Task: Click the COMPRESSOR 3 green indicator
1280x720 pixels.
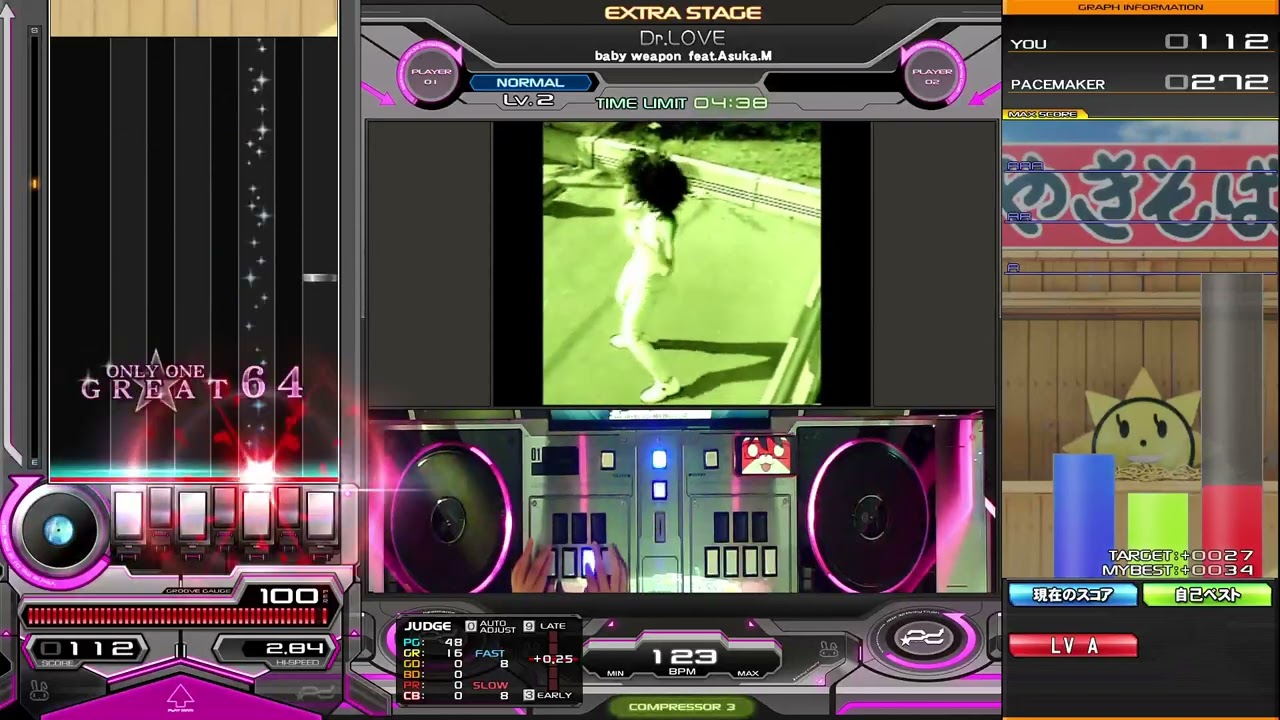Action: tap(682, 707)
